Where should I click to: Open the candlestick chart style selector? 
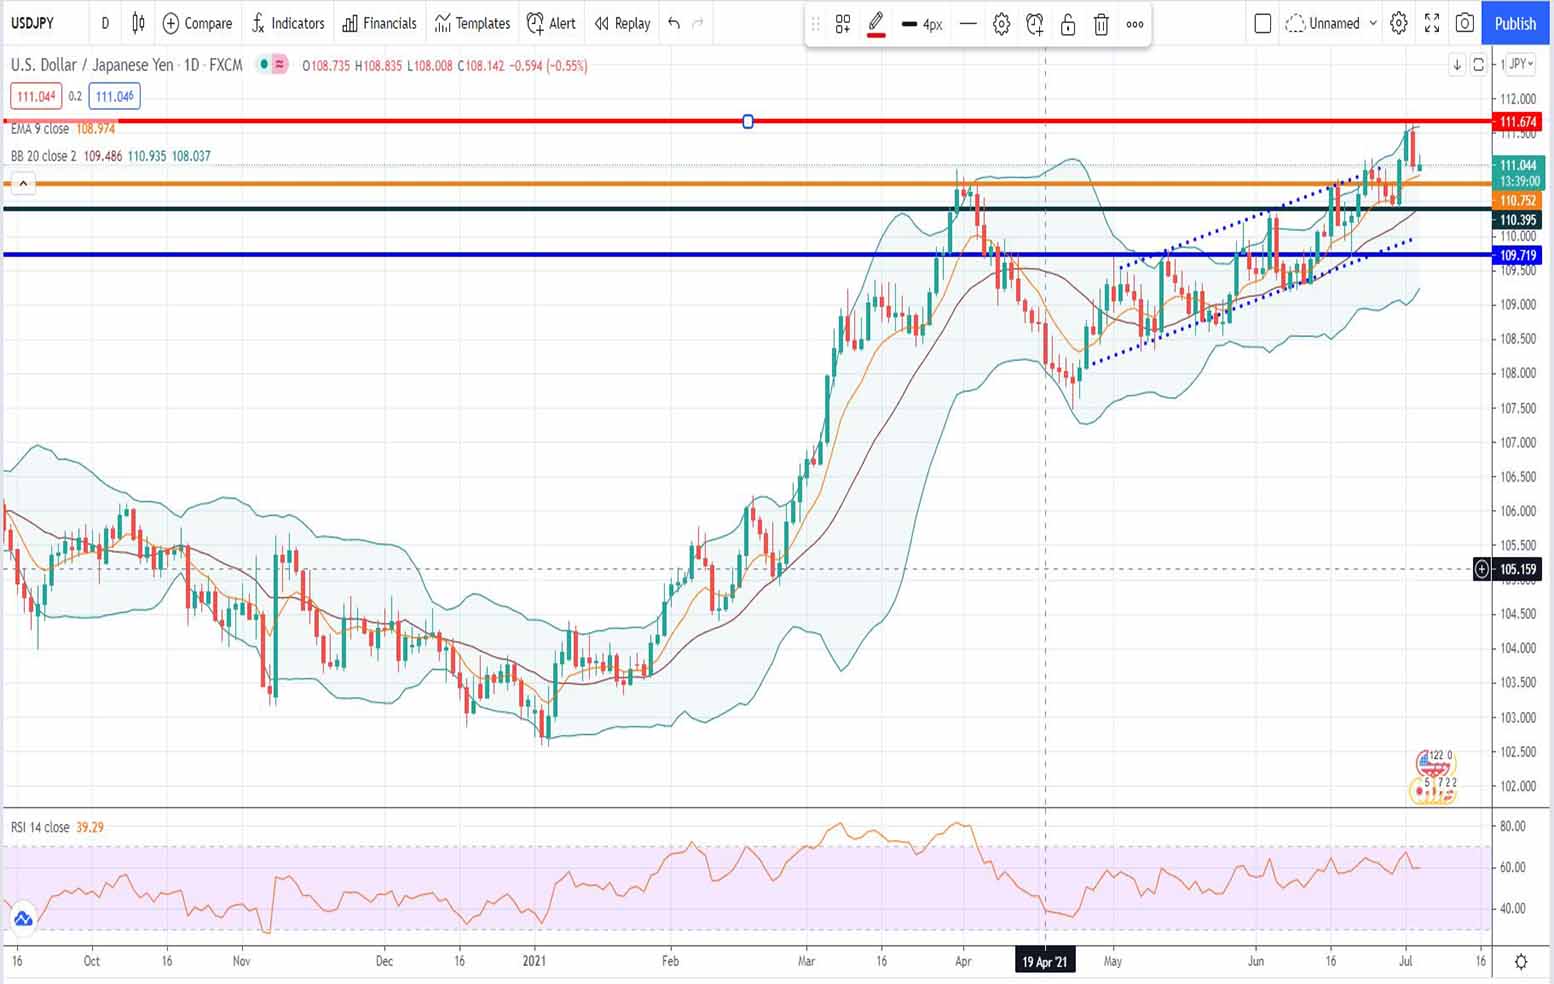click(x=138, y=23)
